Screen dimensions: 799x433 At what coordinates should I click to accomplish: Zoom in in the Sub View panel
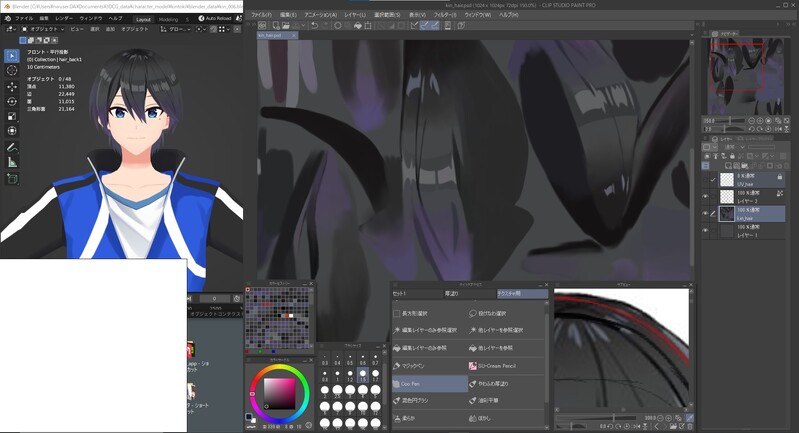click(669, 418)
